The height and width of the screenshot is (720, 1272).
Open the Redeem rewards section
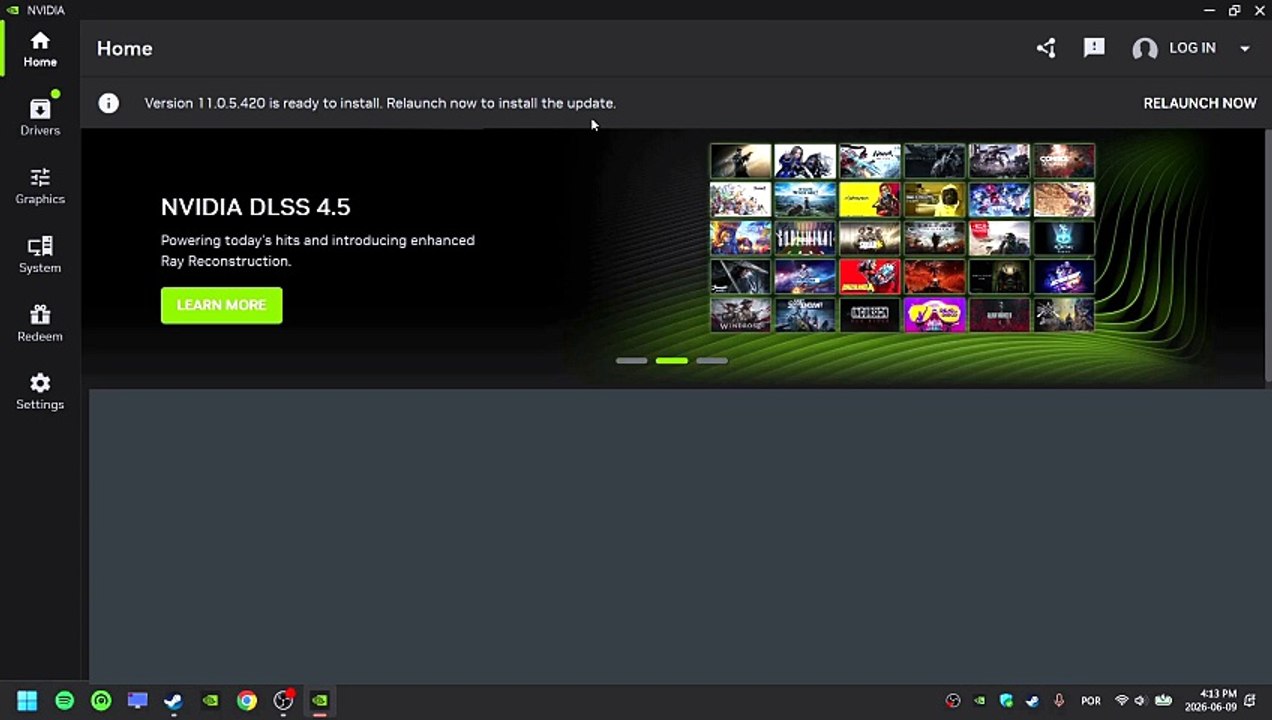tap(40, 323)
